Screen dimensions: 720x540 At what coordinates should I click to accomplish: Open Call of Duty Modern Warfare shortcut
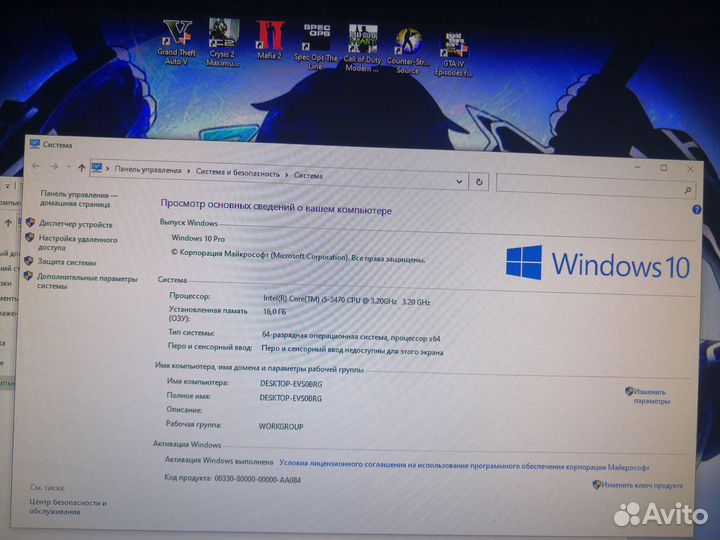[x=362, y=42]
